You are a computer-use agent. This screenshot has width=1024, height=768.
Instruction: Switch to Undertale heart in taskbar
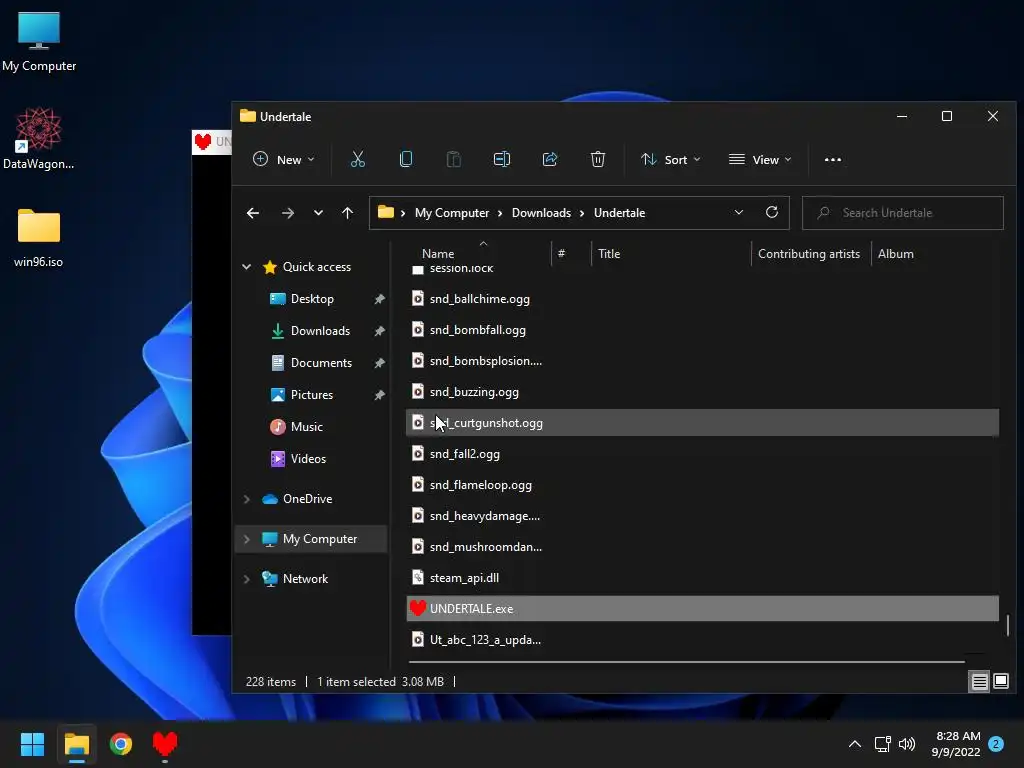(165, 744)
